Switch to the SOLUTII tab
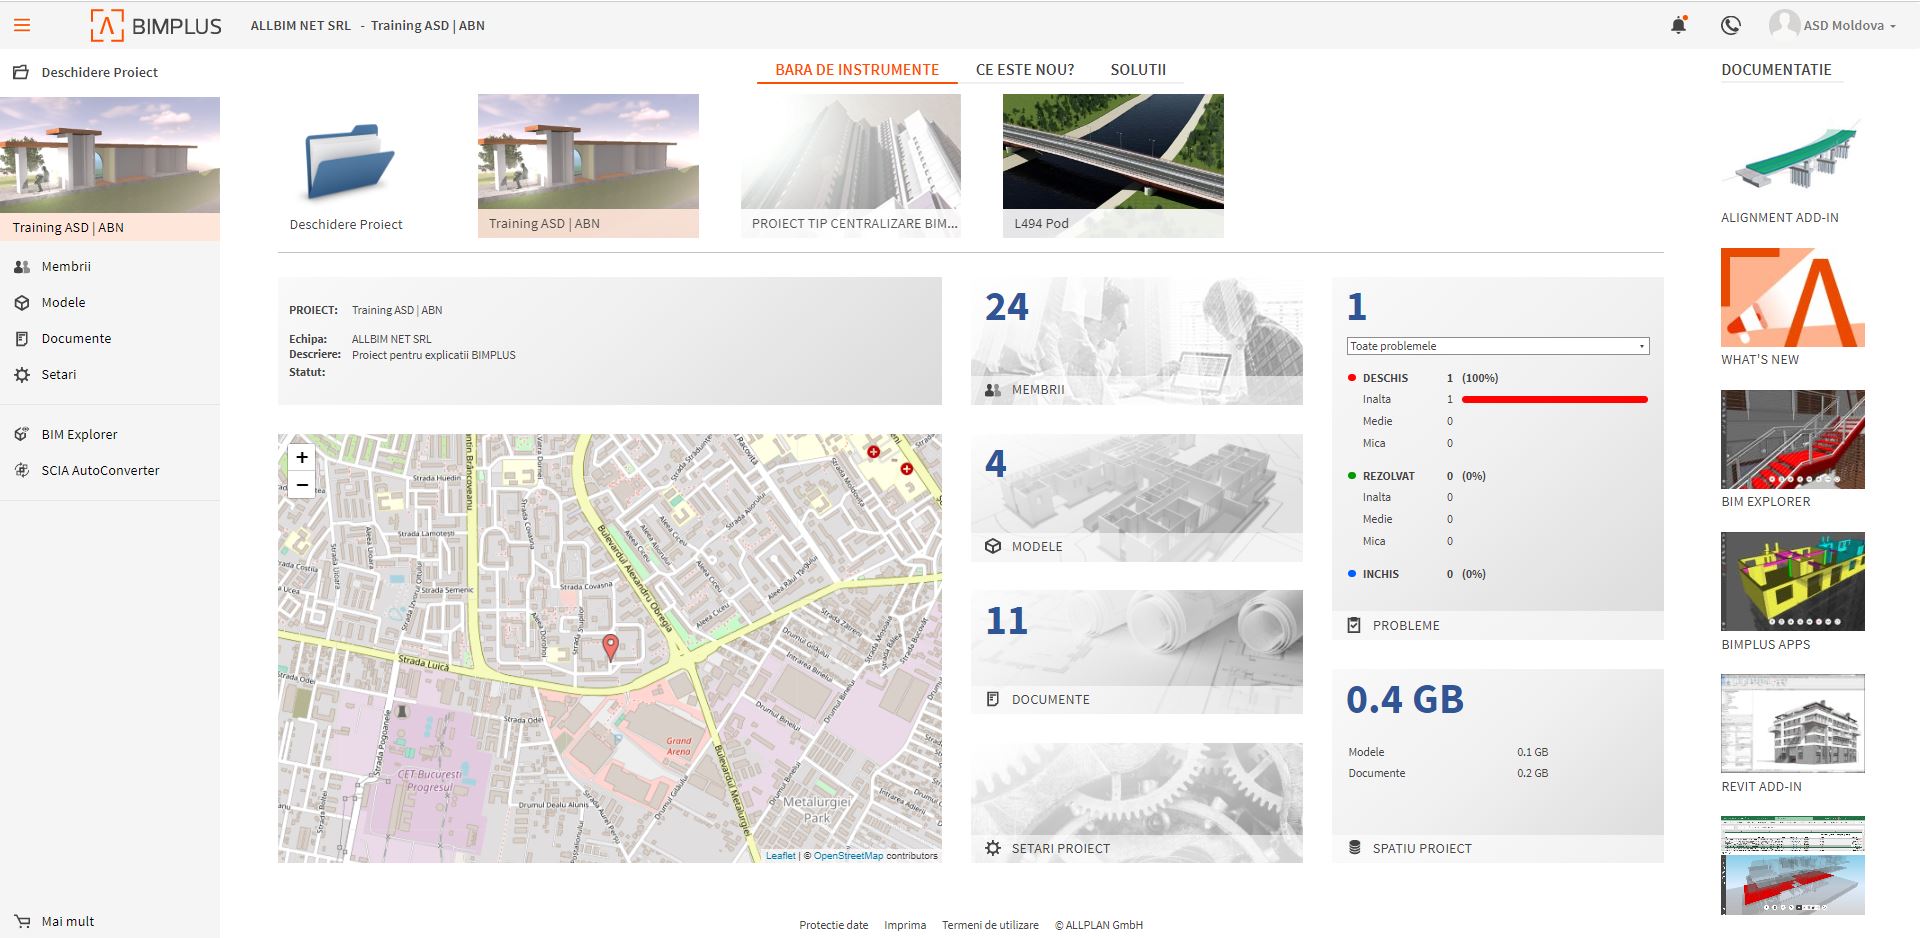The width and height of the screenshot is (1920, 938). pyautogui.click(x=1138, y=69)
